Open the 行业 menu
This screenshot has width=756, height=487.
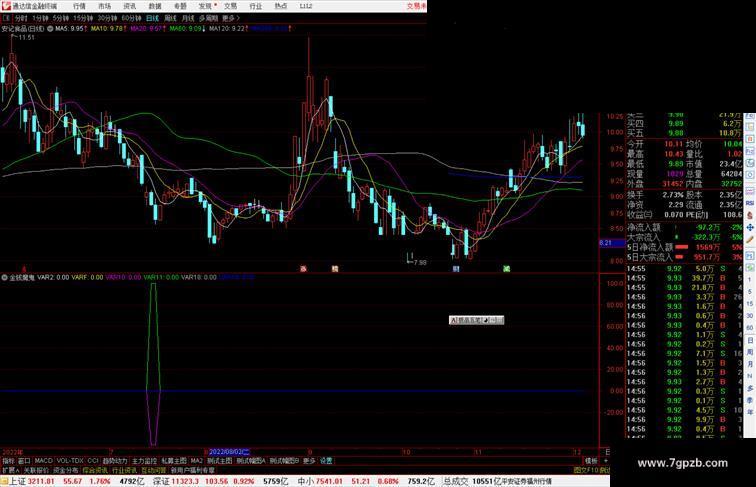point(256,6)
